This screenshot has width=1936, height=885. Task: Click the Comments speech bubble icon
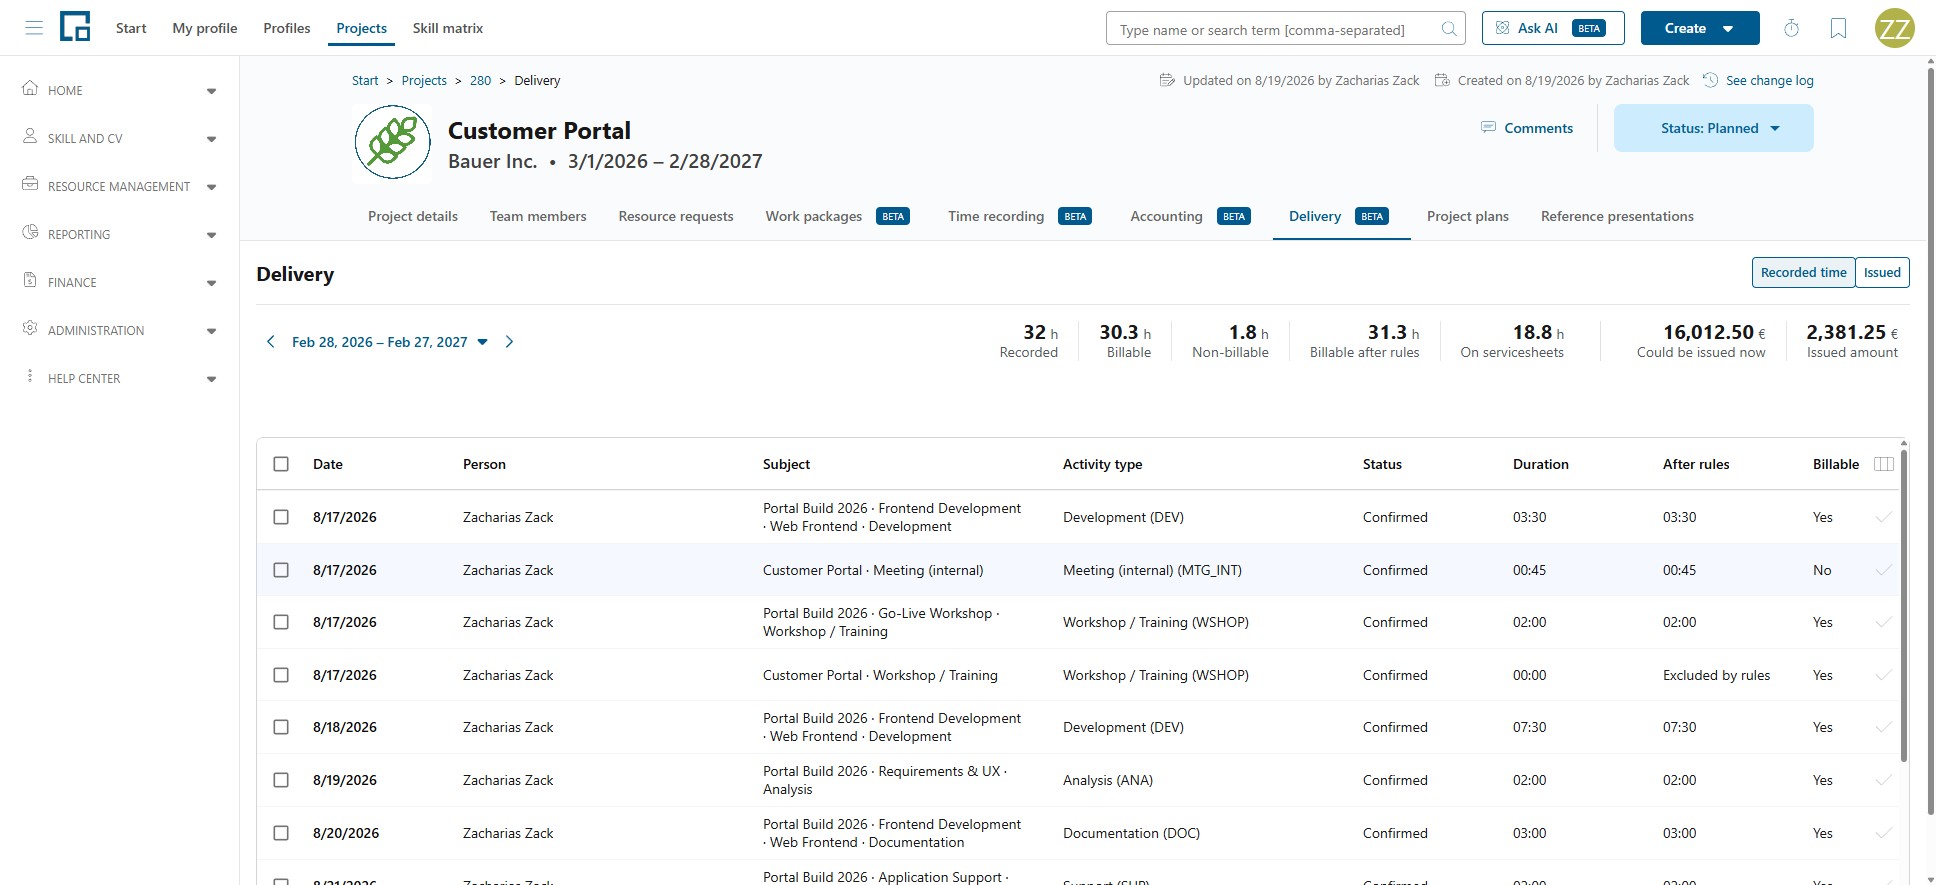[1488, 128]
